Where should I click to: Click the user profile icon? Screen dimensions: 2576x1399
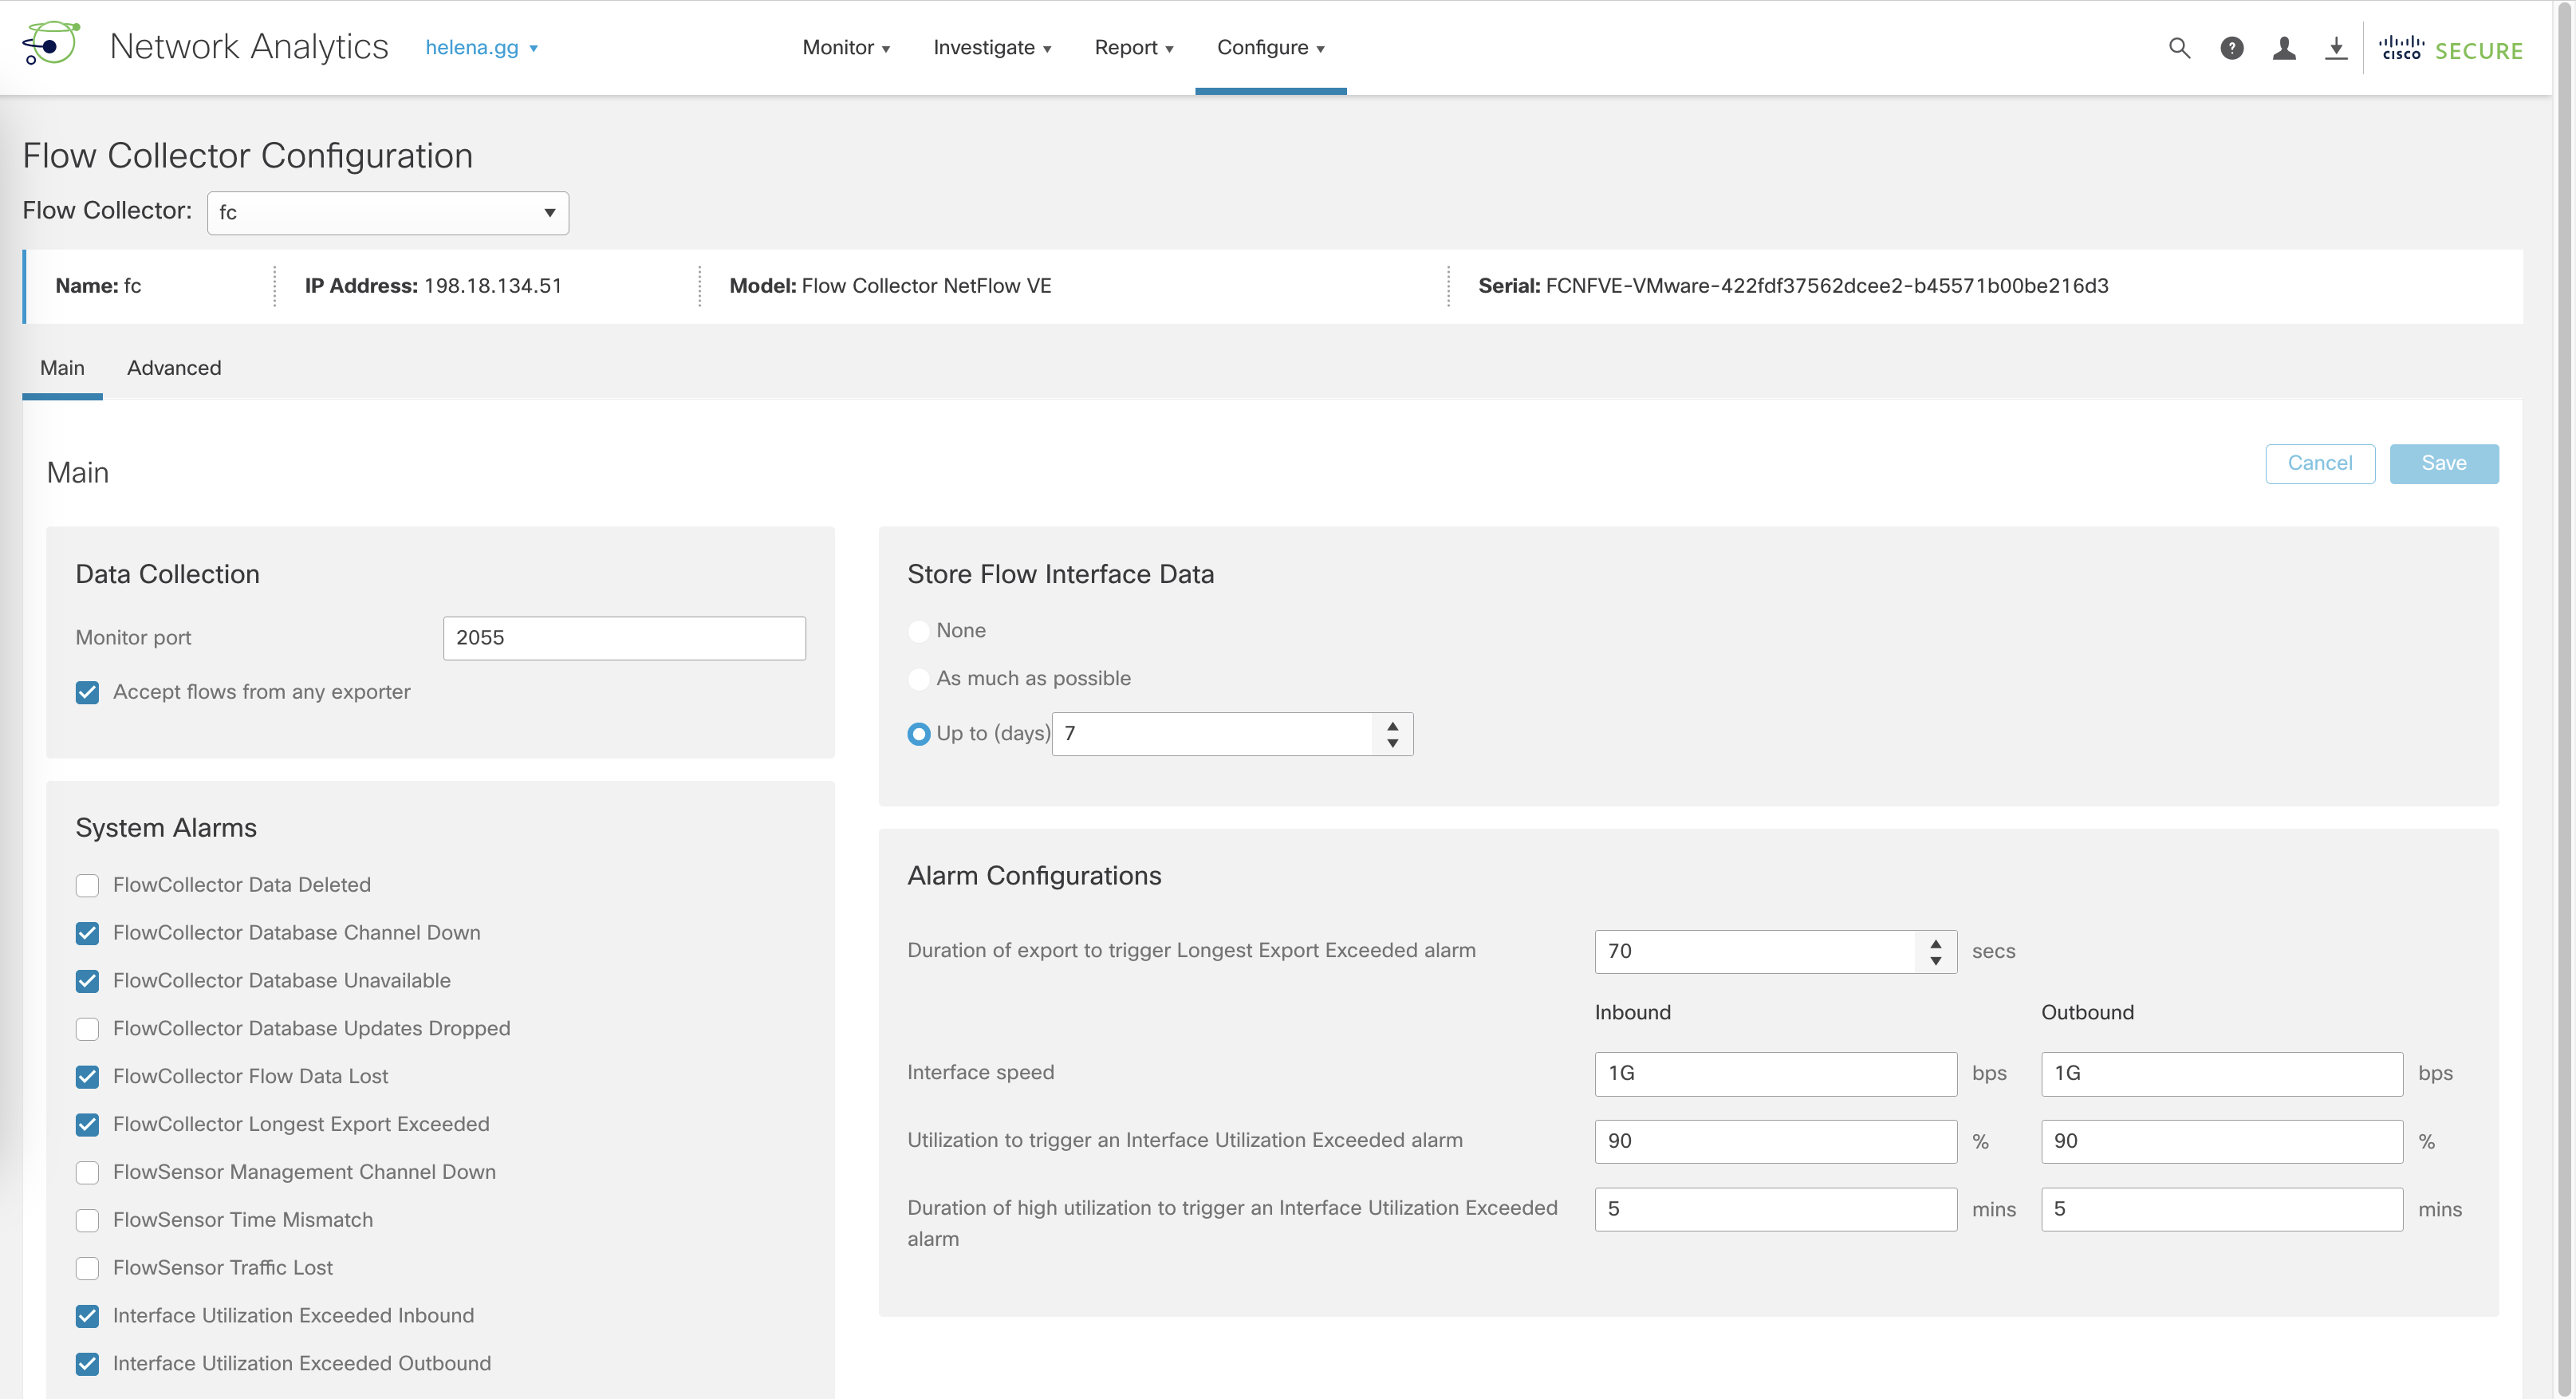2283,48
